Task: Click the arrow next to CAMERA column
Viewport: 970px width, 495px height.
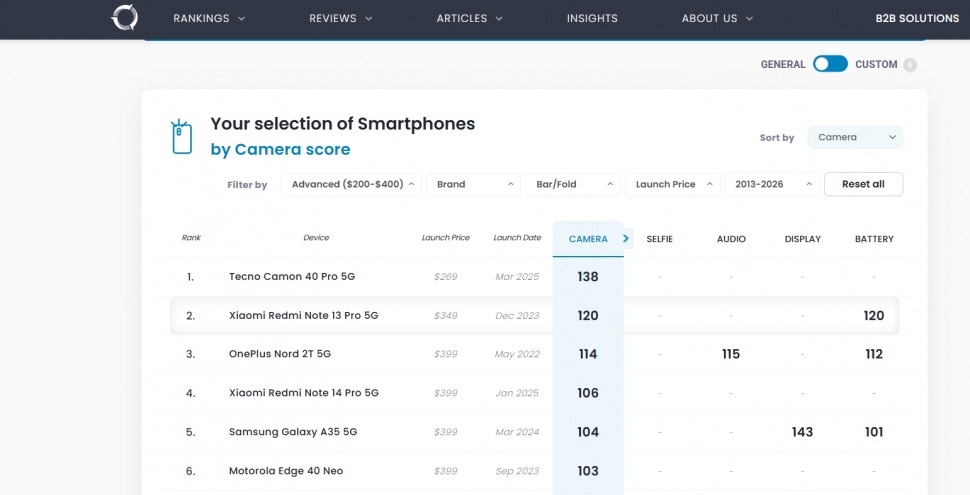Action: pyautogui.click(x=626, y=238)
